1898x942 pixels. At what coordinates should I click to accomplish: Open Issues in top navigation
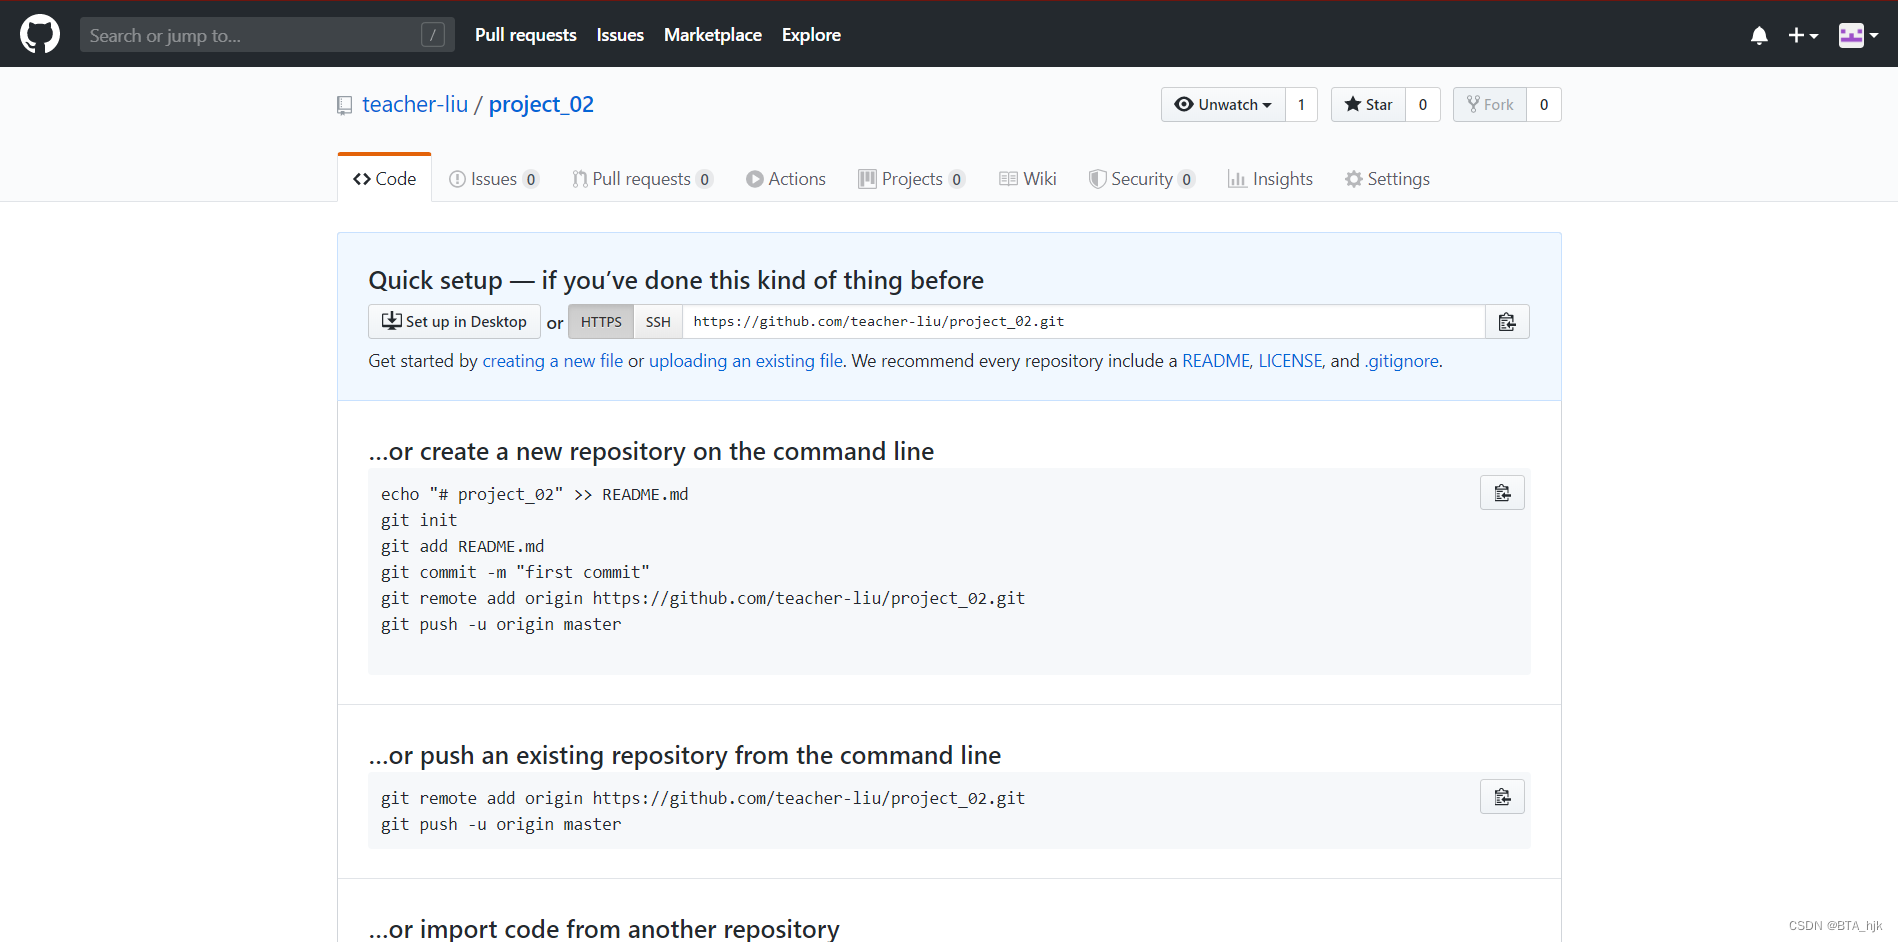[620, 35]
